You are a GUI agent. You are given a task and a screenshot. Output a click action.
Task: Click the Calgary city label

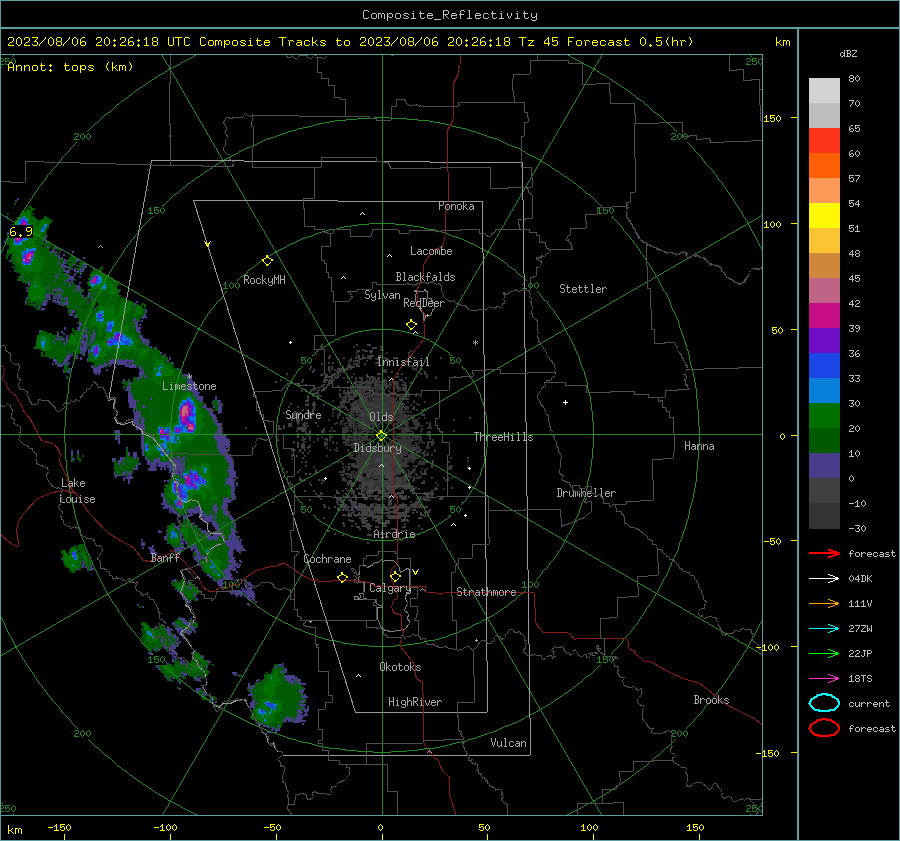390,588
